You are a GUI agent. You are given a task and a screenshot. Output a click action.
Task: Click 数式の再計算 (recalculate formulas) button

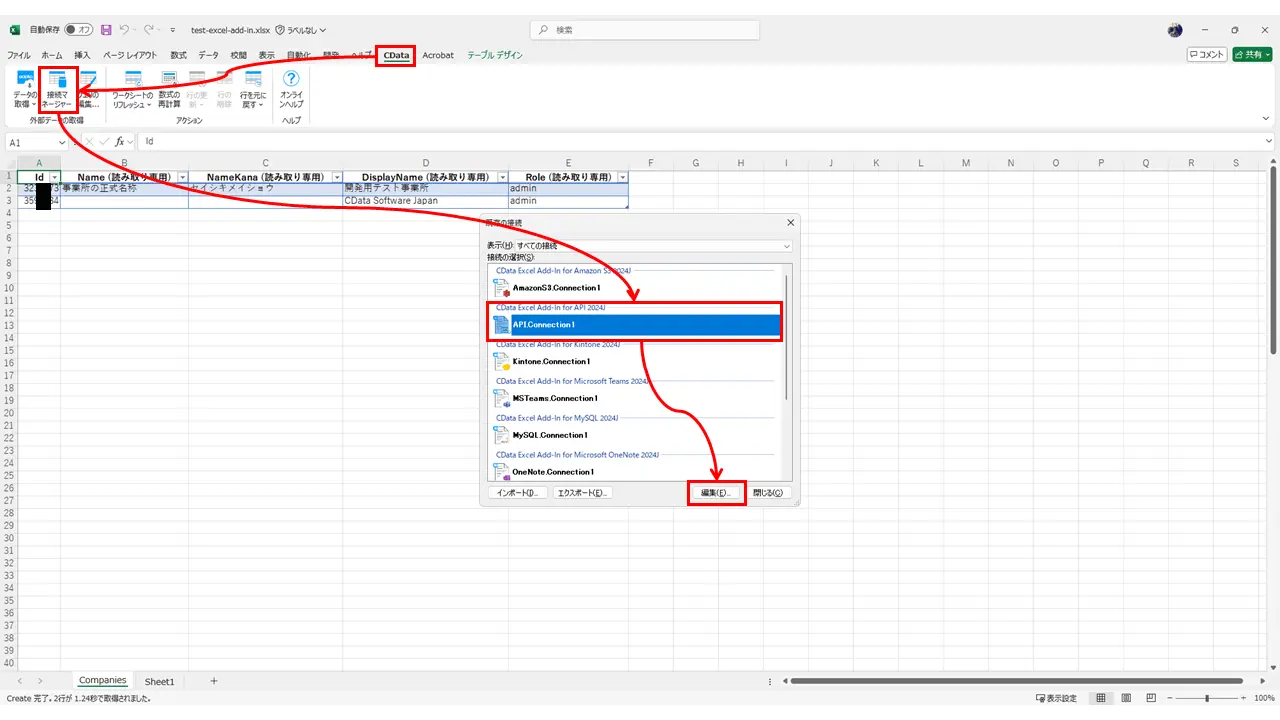tap(169, 90)
